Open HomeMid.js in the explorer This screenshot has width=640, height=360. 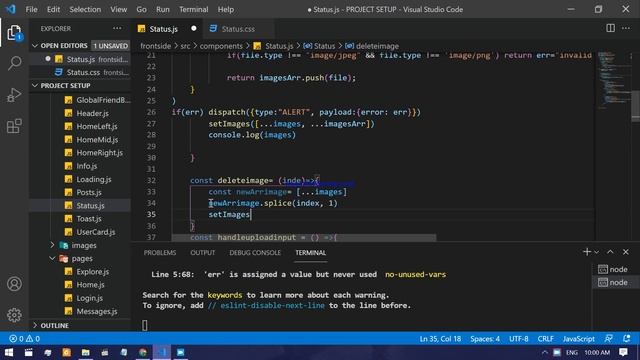[97, 140]
